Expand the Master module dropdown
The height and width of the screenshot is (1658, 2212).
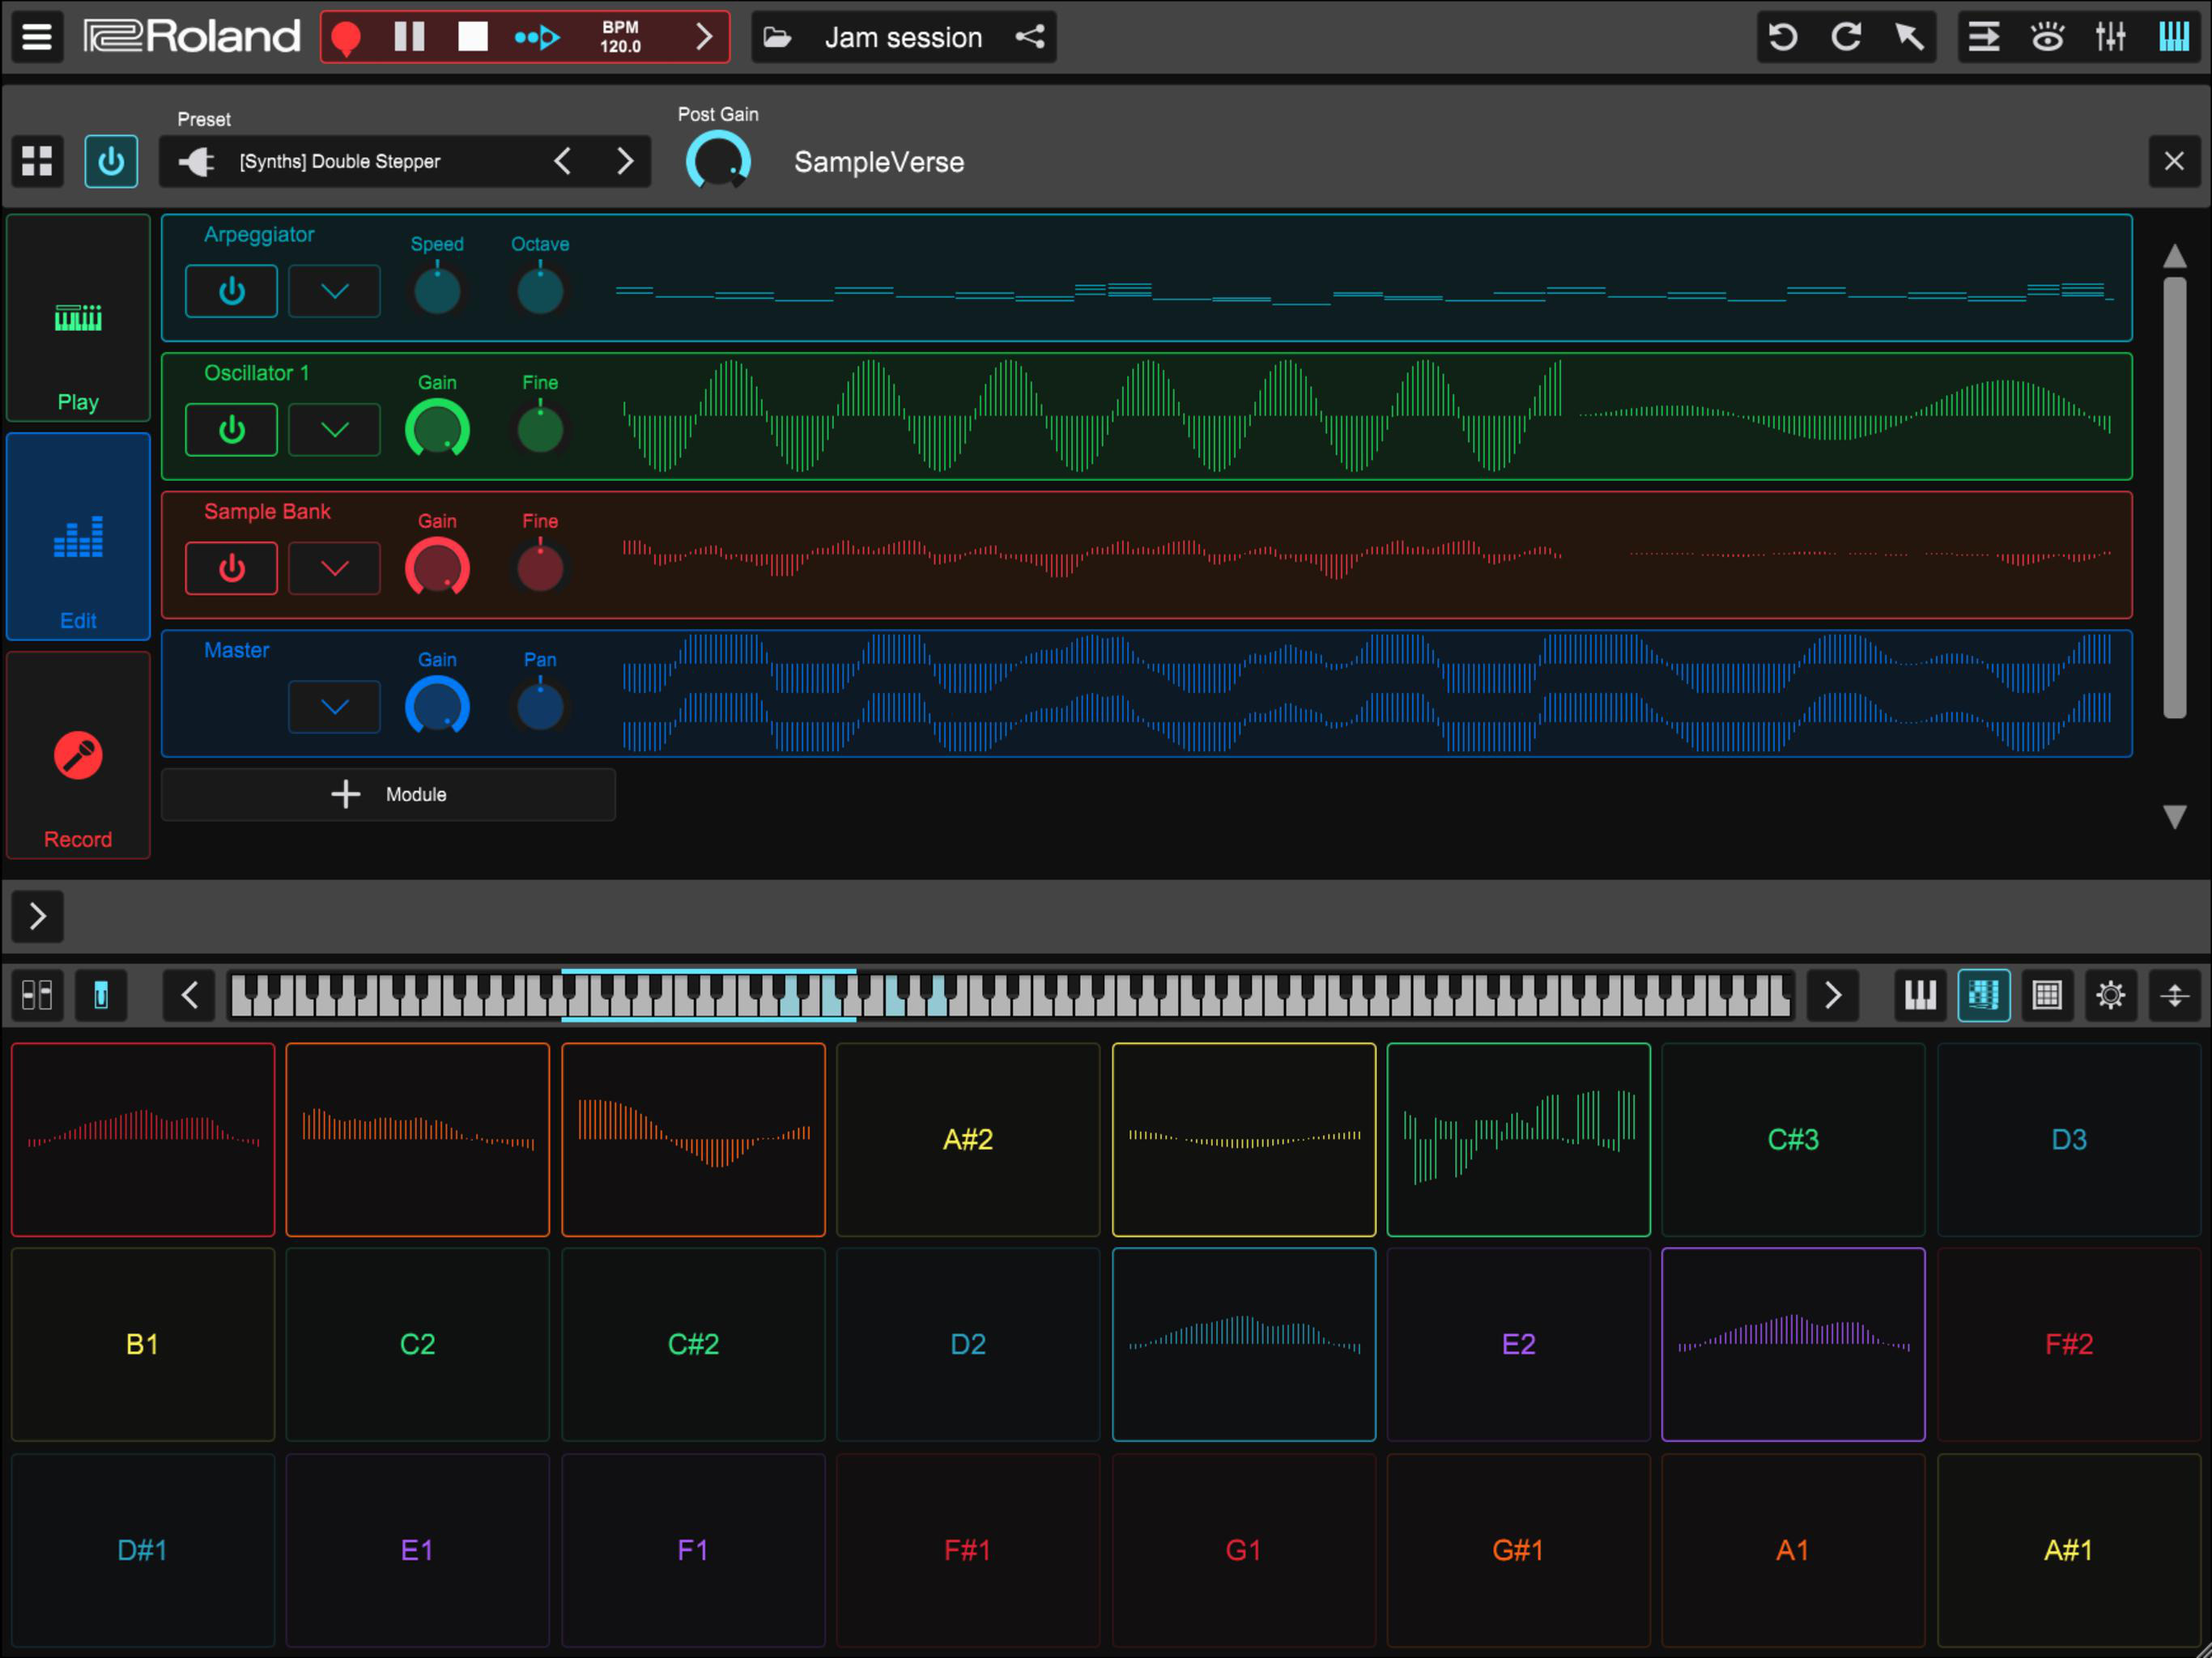coord(334,707)
